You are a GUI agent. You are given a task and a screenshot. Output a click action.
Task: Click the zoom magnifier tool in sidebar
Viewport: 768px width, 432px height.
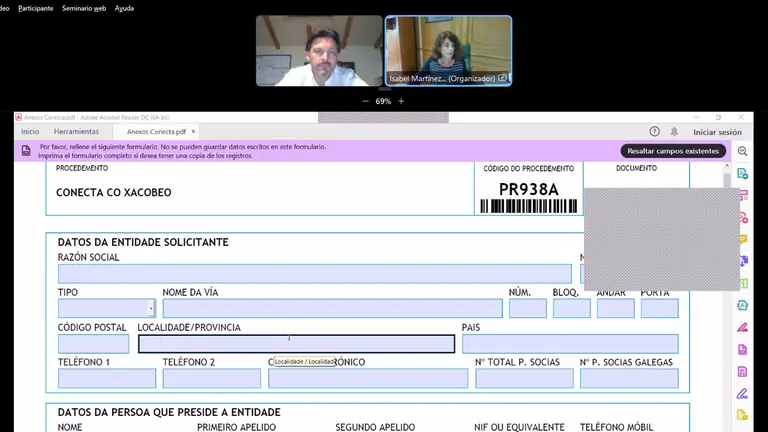click(742, 151)
